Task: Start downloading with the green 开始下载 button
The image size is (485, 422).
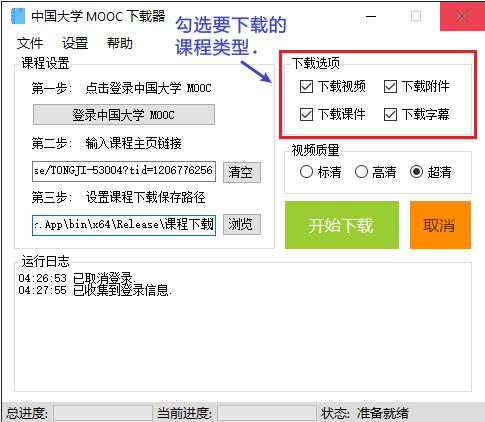Action: (x=342, y=225)
